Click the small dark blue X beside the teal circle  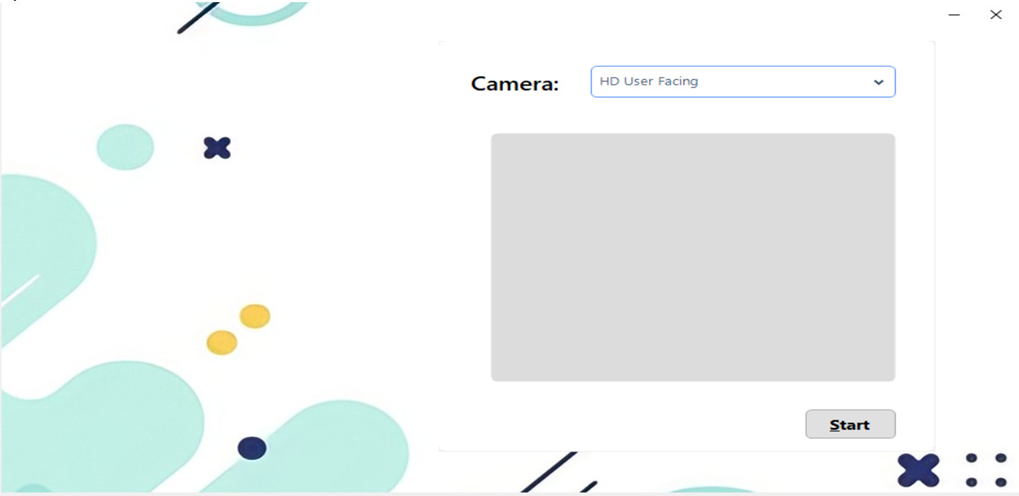tap(217, 148)
